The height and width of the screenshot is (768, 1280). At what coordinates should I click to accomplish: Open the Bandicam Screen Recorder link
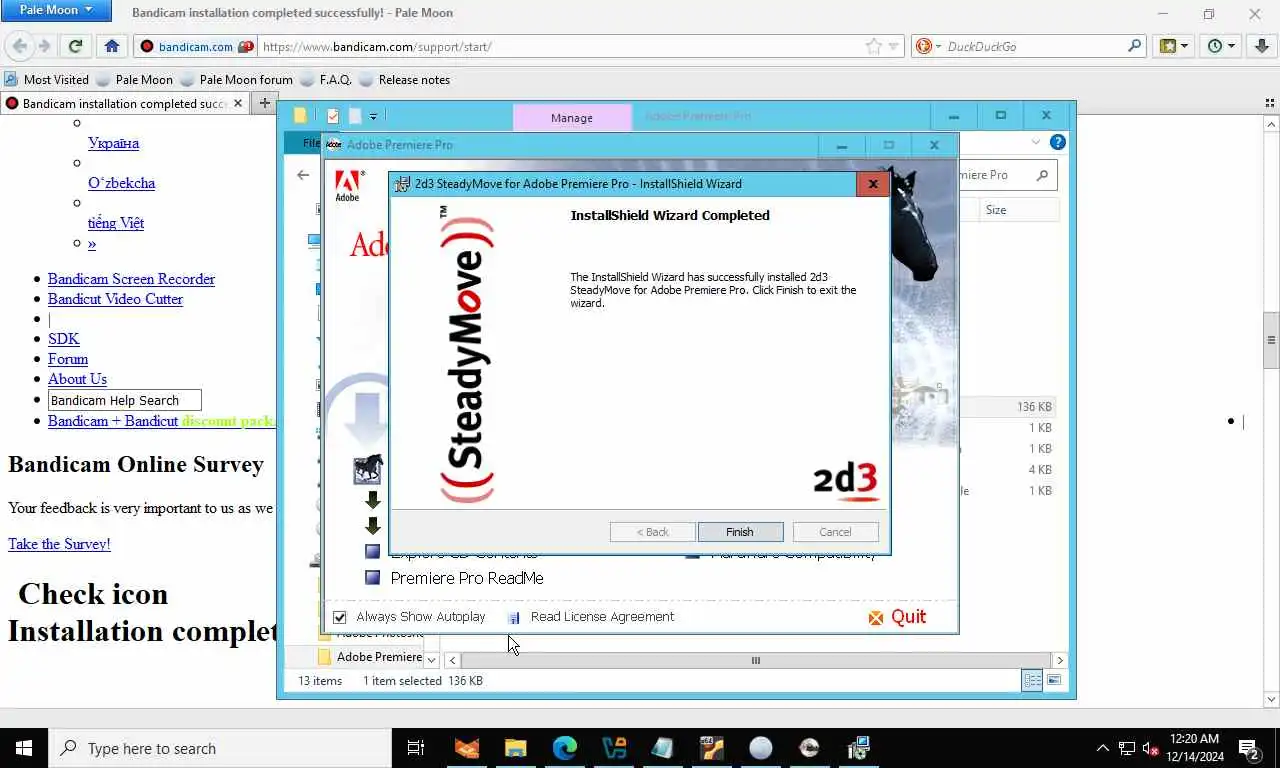131,279
